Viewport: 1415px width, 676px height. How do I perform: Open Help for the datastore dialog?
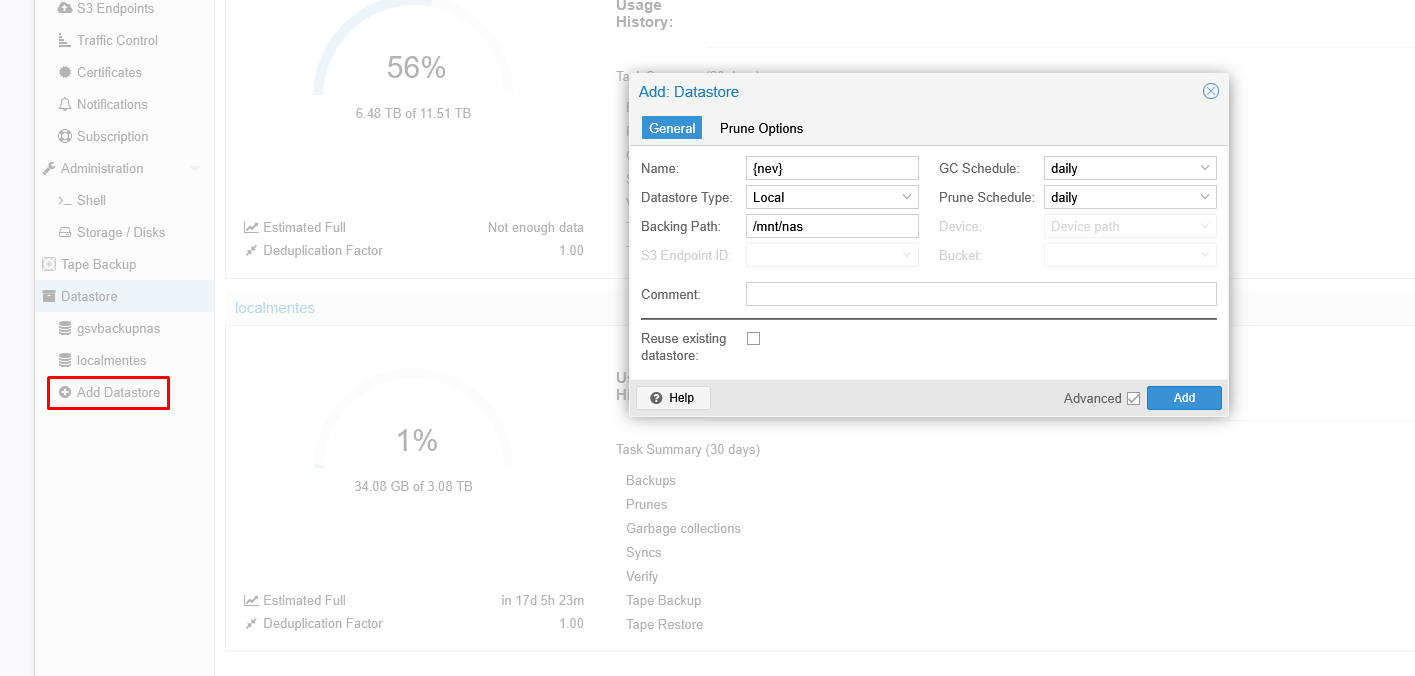(673, 398)
